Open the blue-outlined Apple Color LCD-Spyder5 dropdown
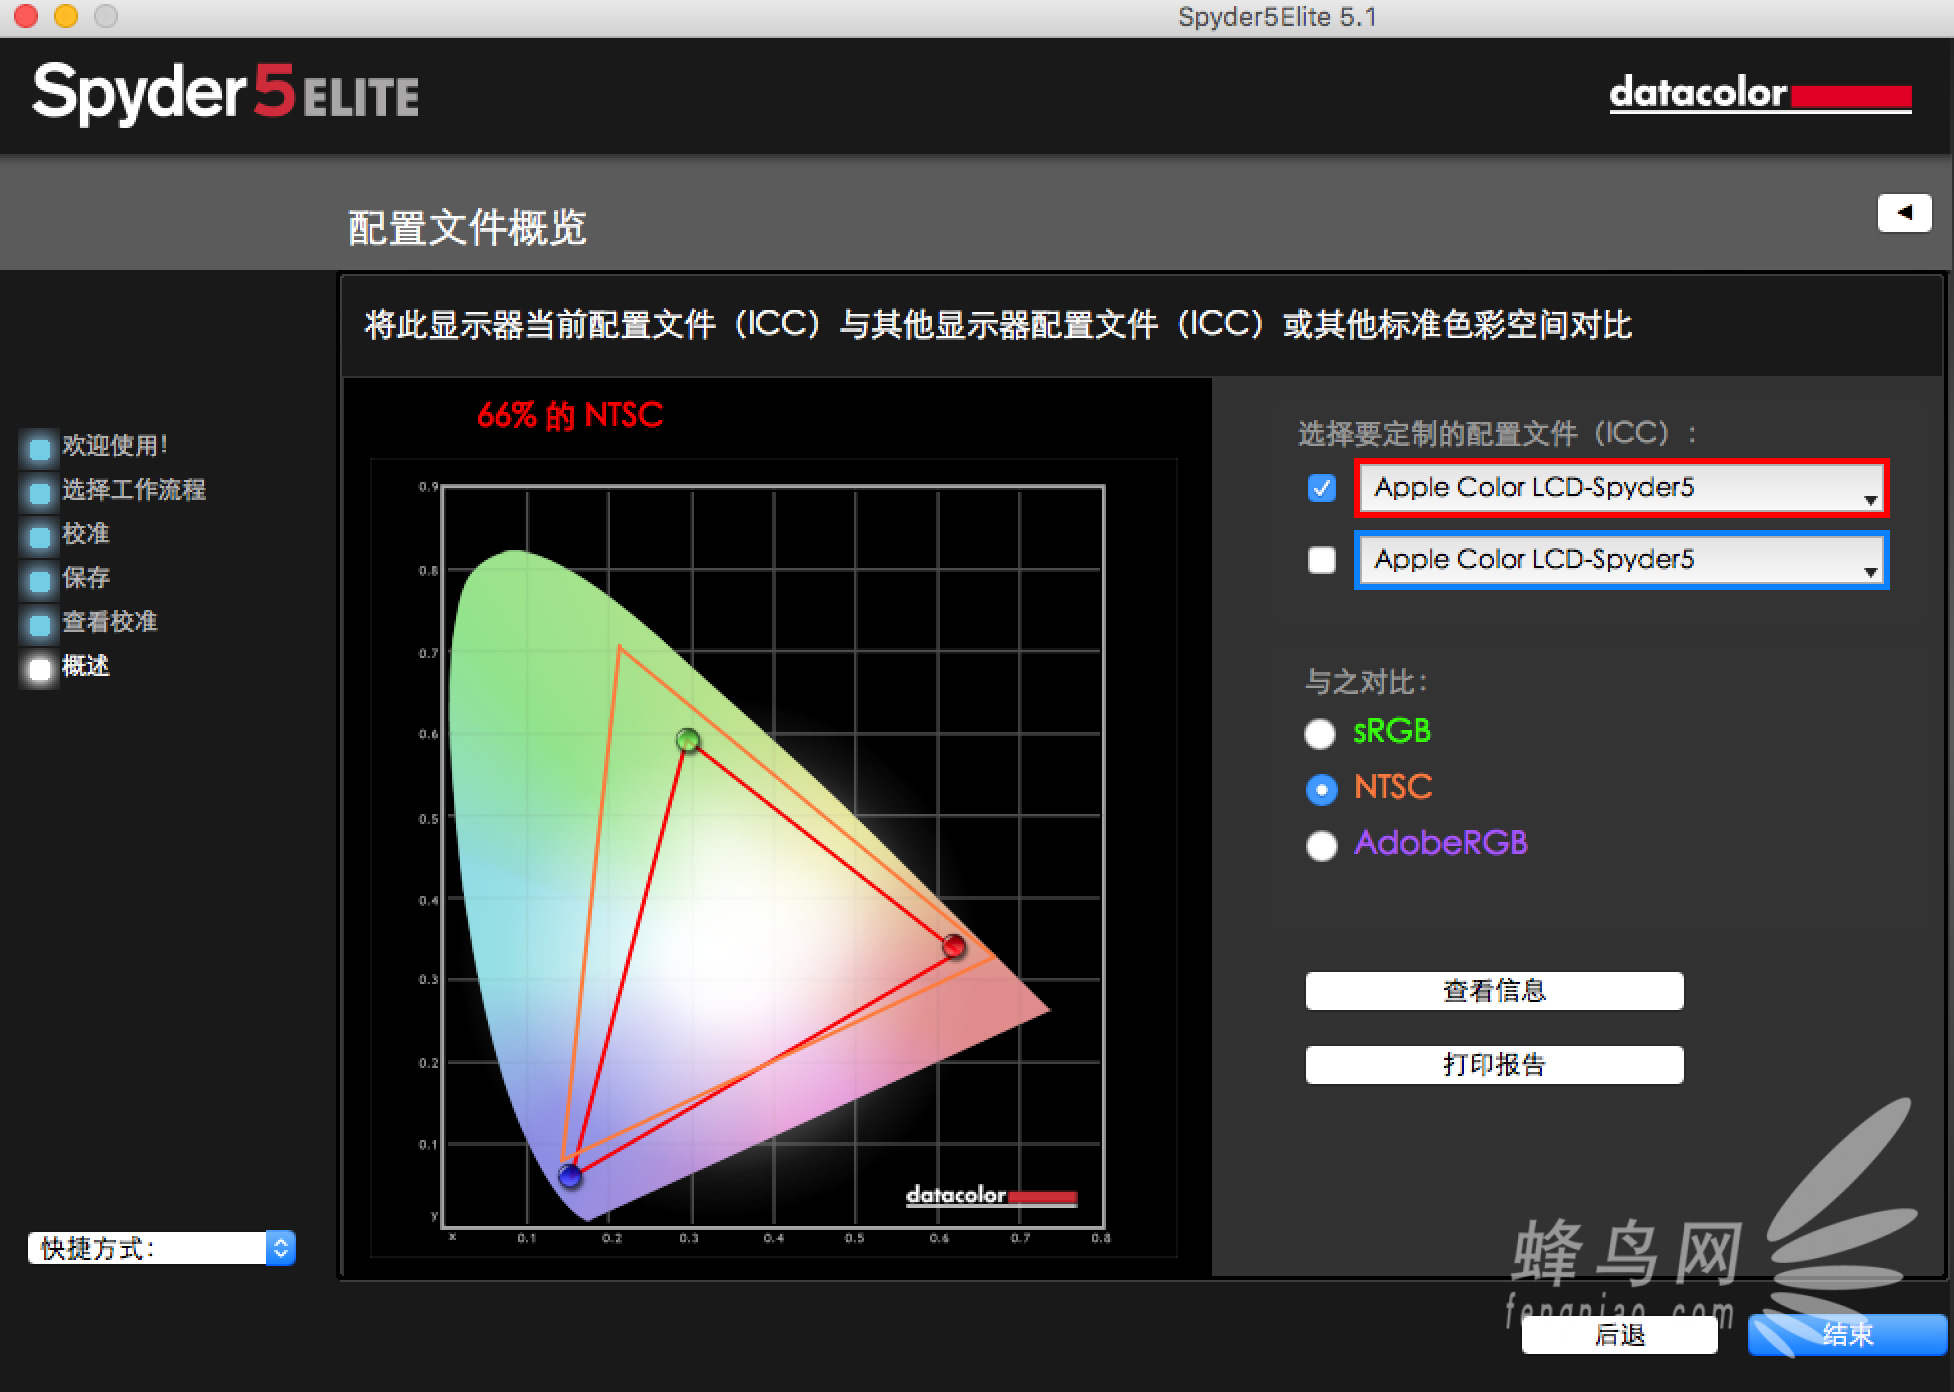This screenshot has height=1392, width=1954. [1621, 560]
